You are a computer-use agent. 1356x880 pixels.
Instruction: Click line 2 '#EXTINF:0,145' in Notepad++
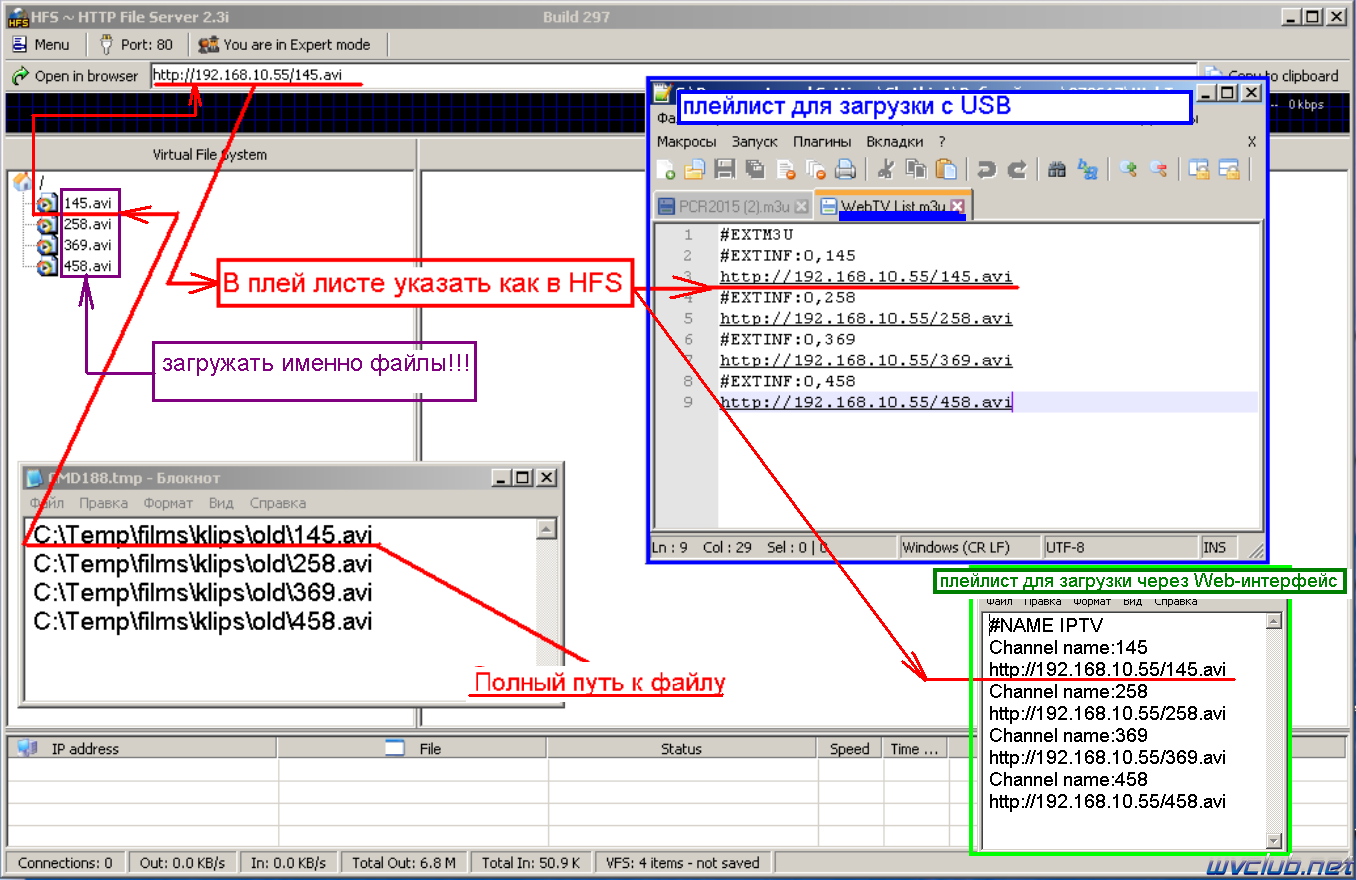coord(787,256)
